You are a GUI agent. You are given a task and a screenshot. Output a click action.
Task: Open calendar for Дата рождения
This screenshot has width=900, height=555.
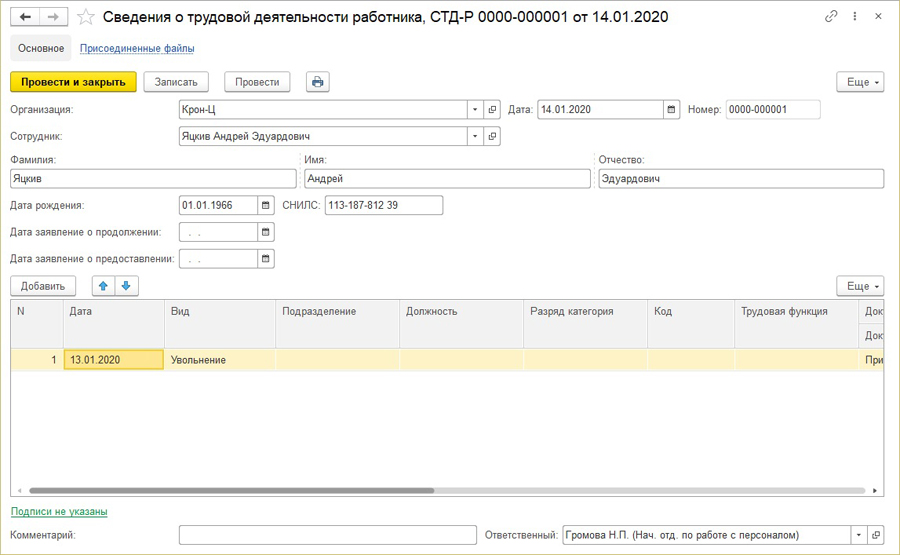(x=265, y=205)
